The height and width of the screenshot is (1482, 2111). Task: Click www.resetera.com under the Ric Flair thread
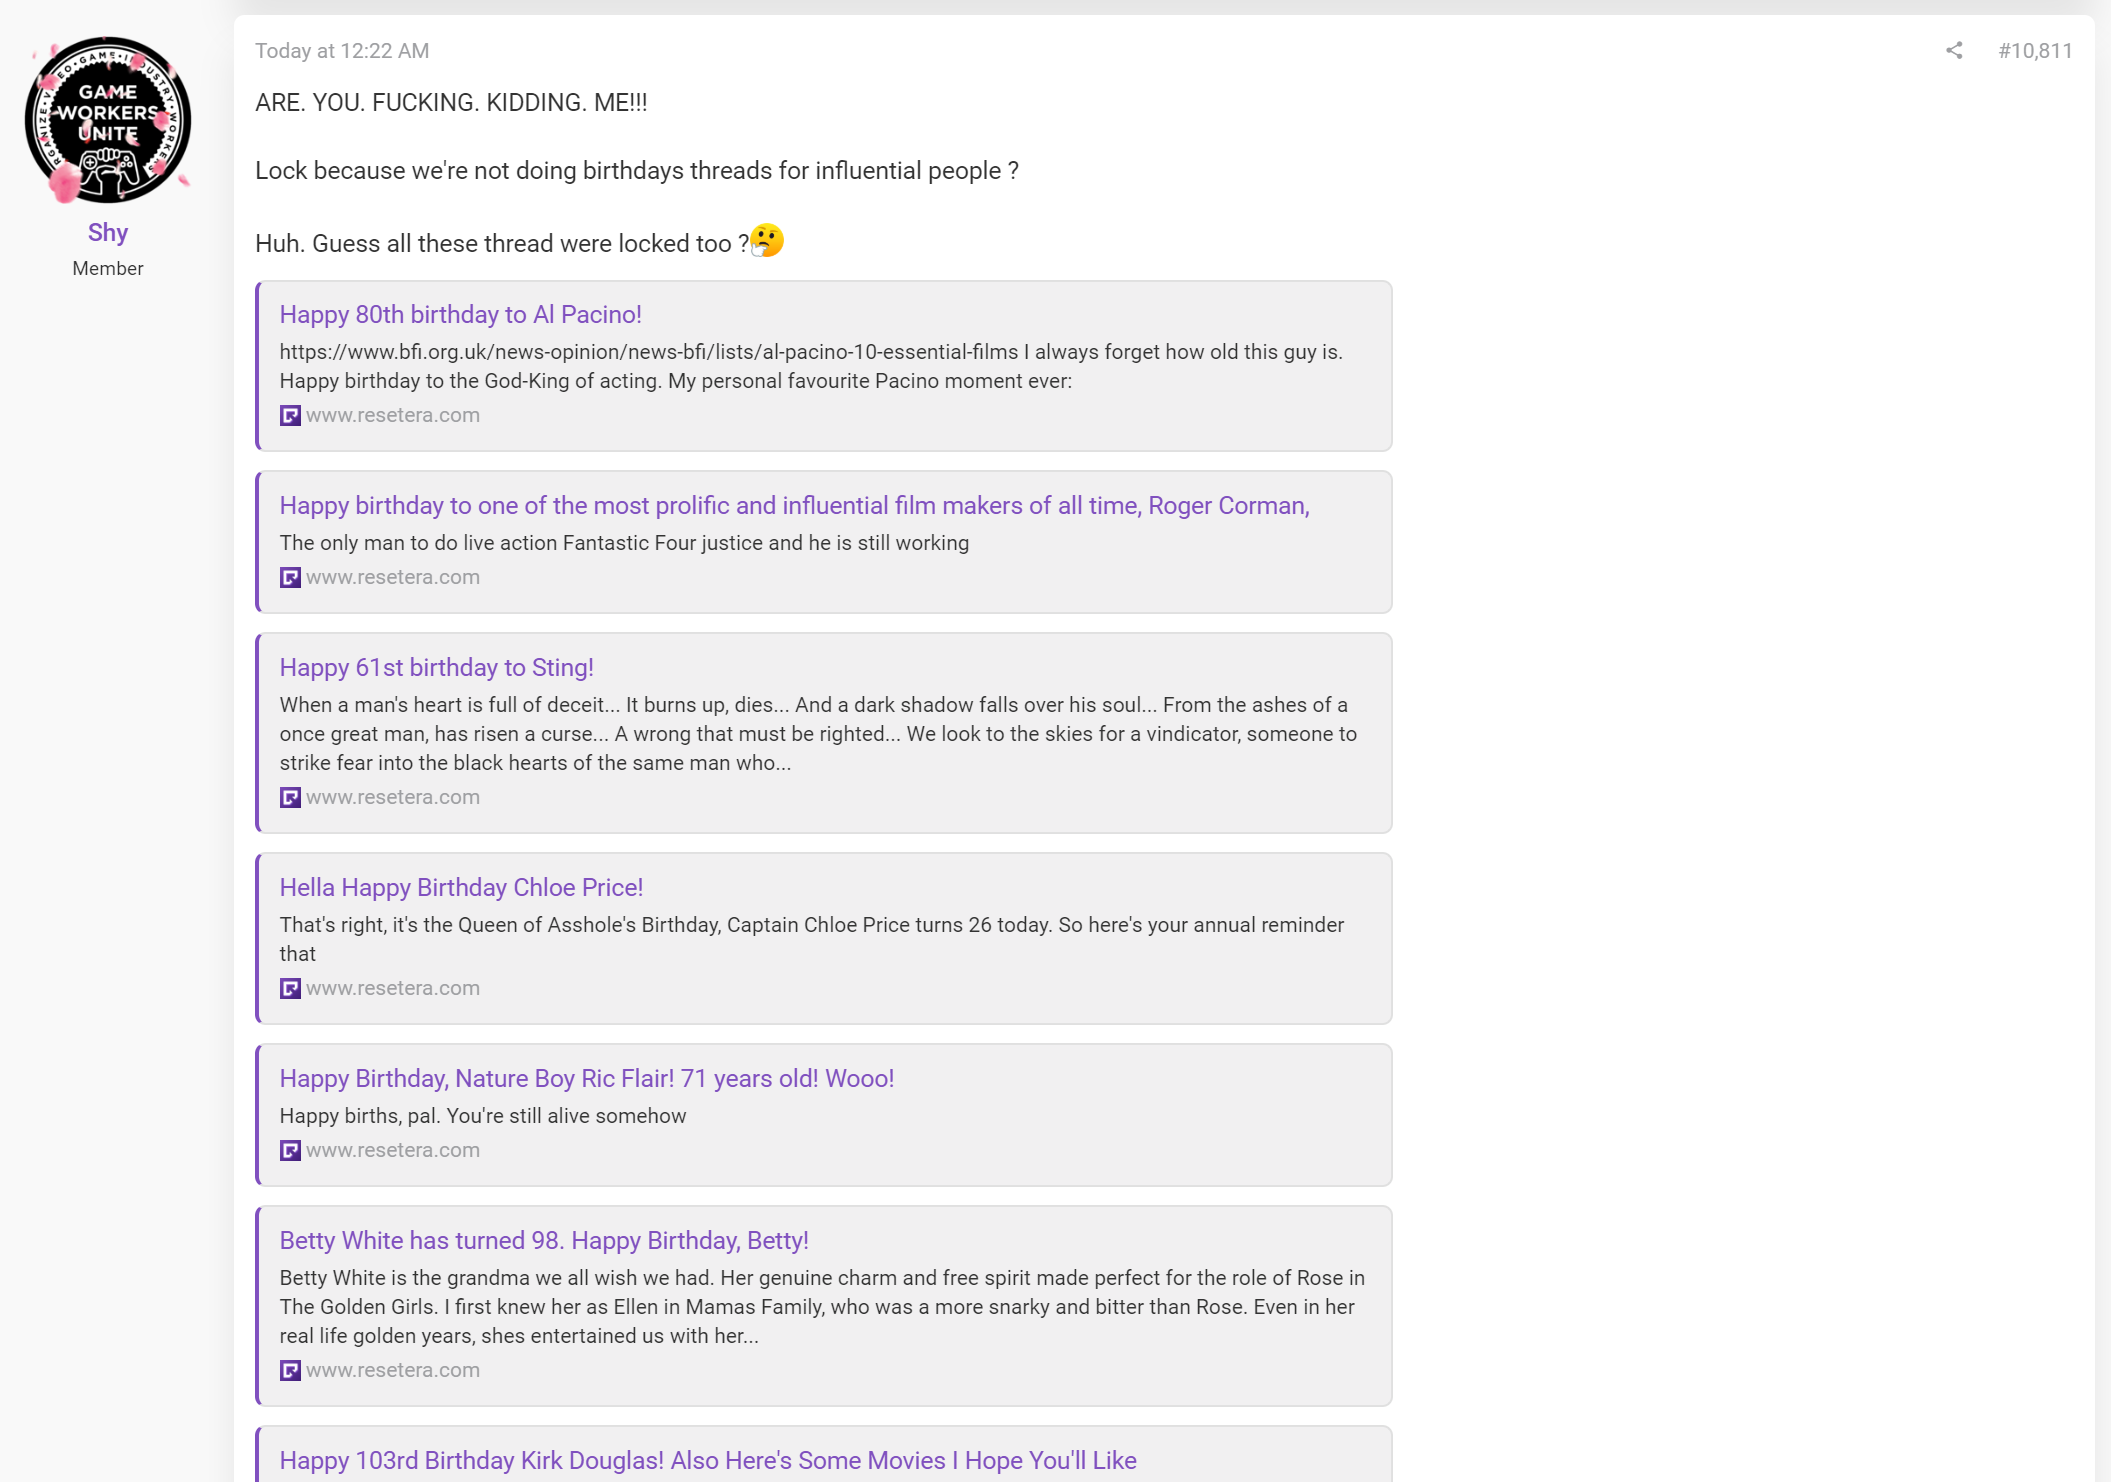(x=393, y=1150)
